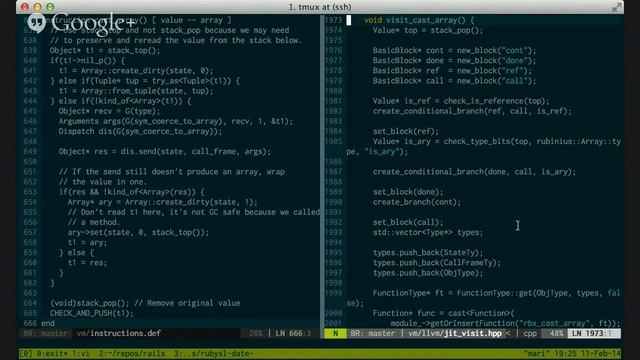The height and width of the screenshot is (360, 640).
Task: Click line 'Object* t1 = stack_top();'
Action: [105, 51]
